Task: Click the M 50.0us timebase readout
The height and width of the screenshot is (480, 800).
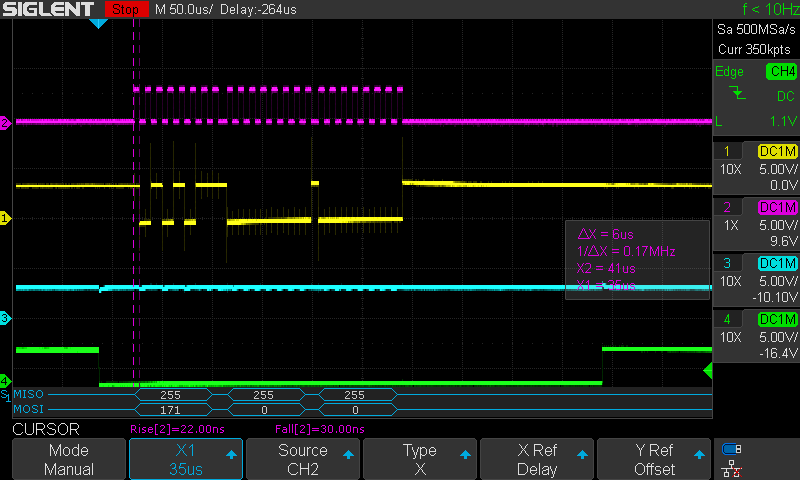Action: (184, 9)
